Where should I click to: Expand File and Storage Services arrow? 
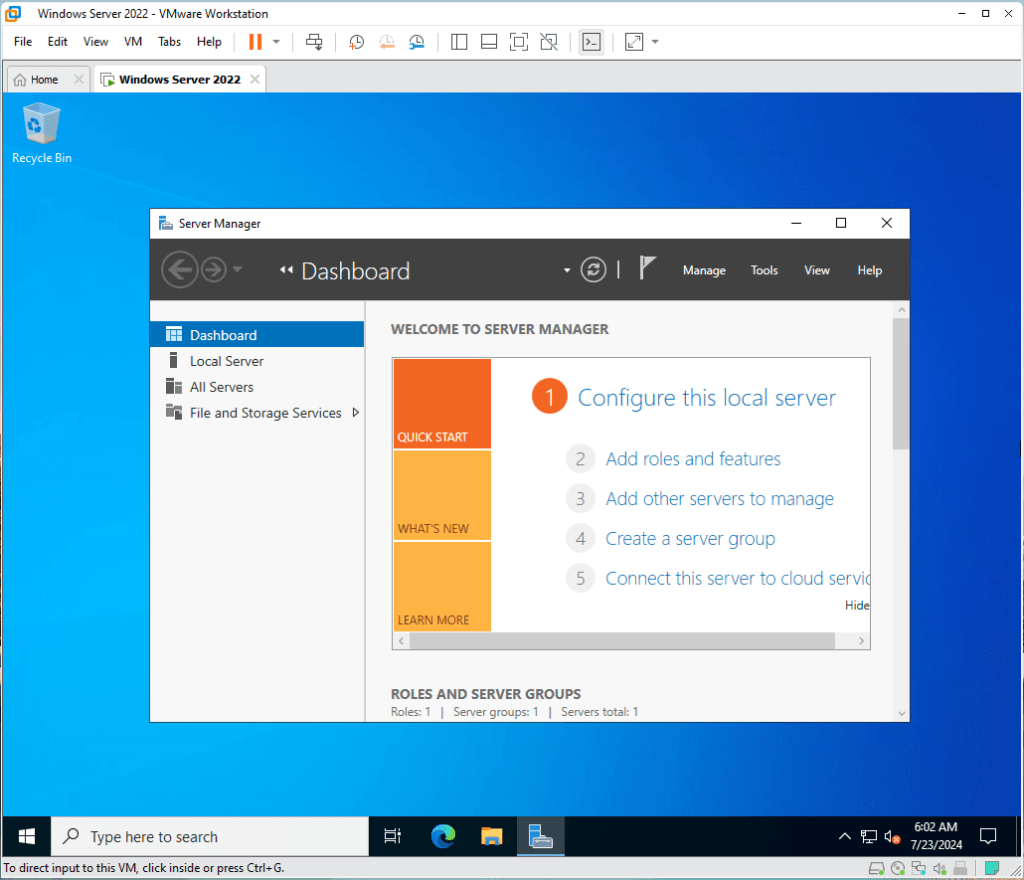356,413
